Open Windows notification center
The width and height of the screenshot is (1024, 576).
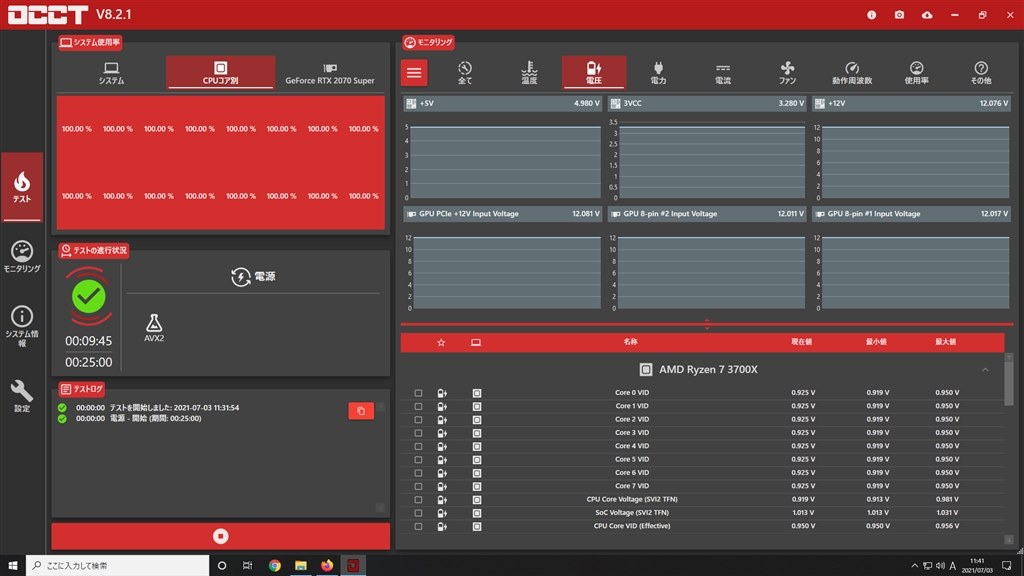[x=1006, y=566]
